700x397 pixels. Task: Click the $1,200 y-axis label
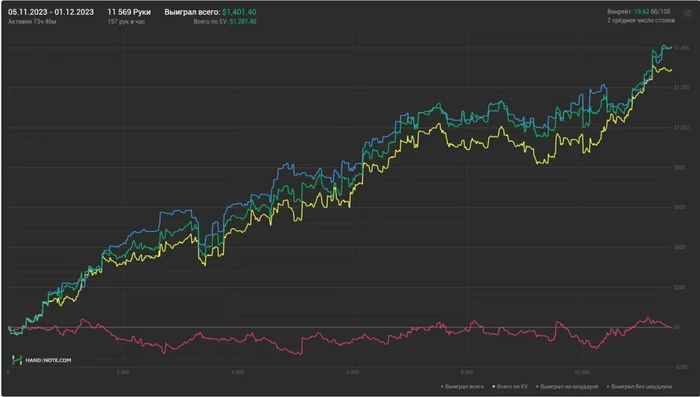681,88
